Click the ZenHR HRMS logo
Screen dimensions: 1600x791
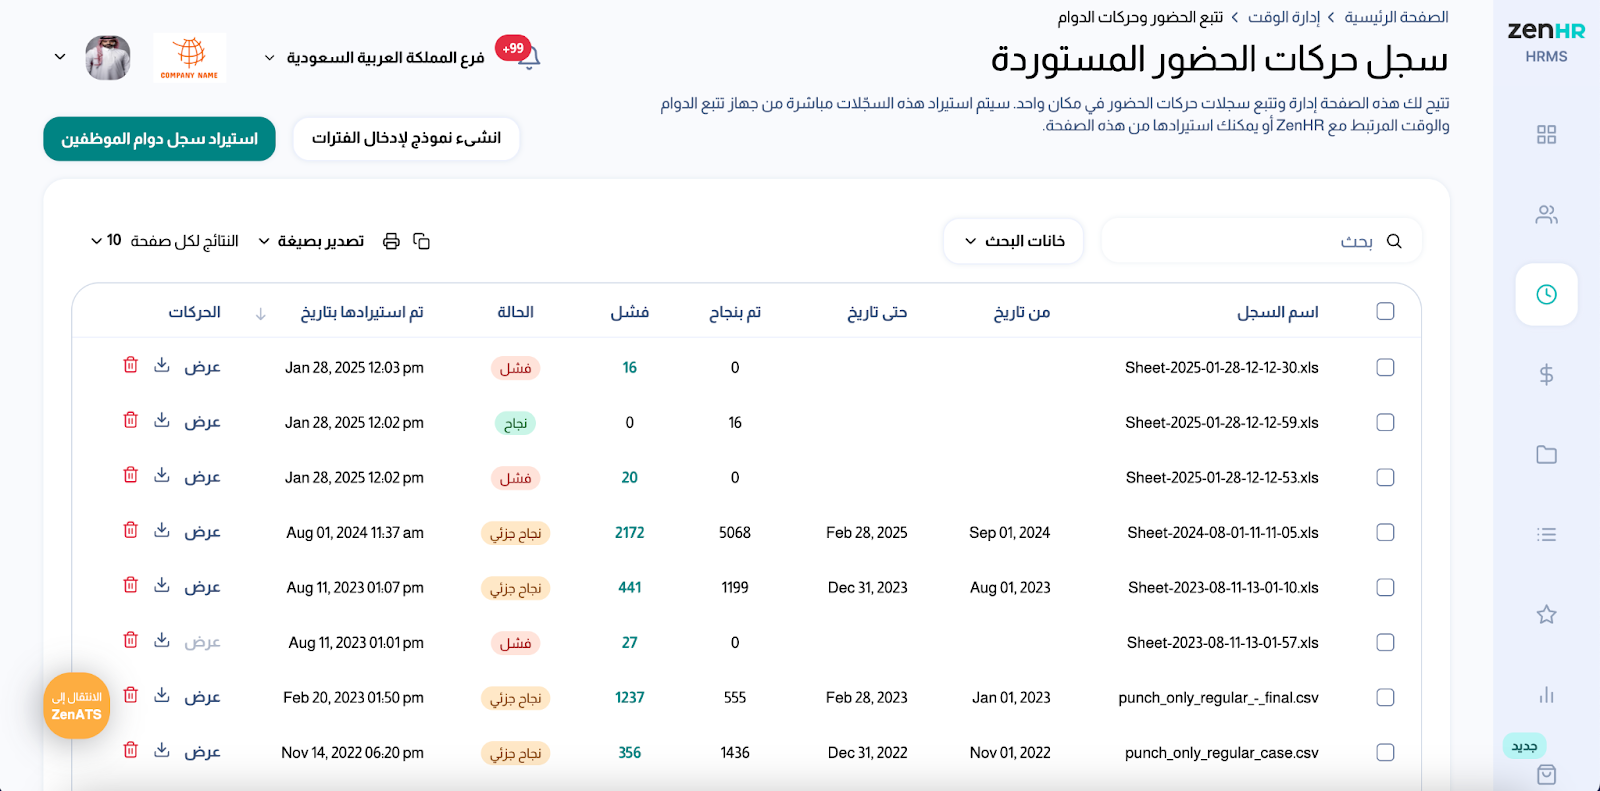(x=1546, y=41)
